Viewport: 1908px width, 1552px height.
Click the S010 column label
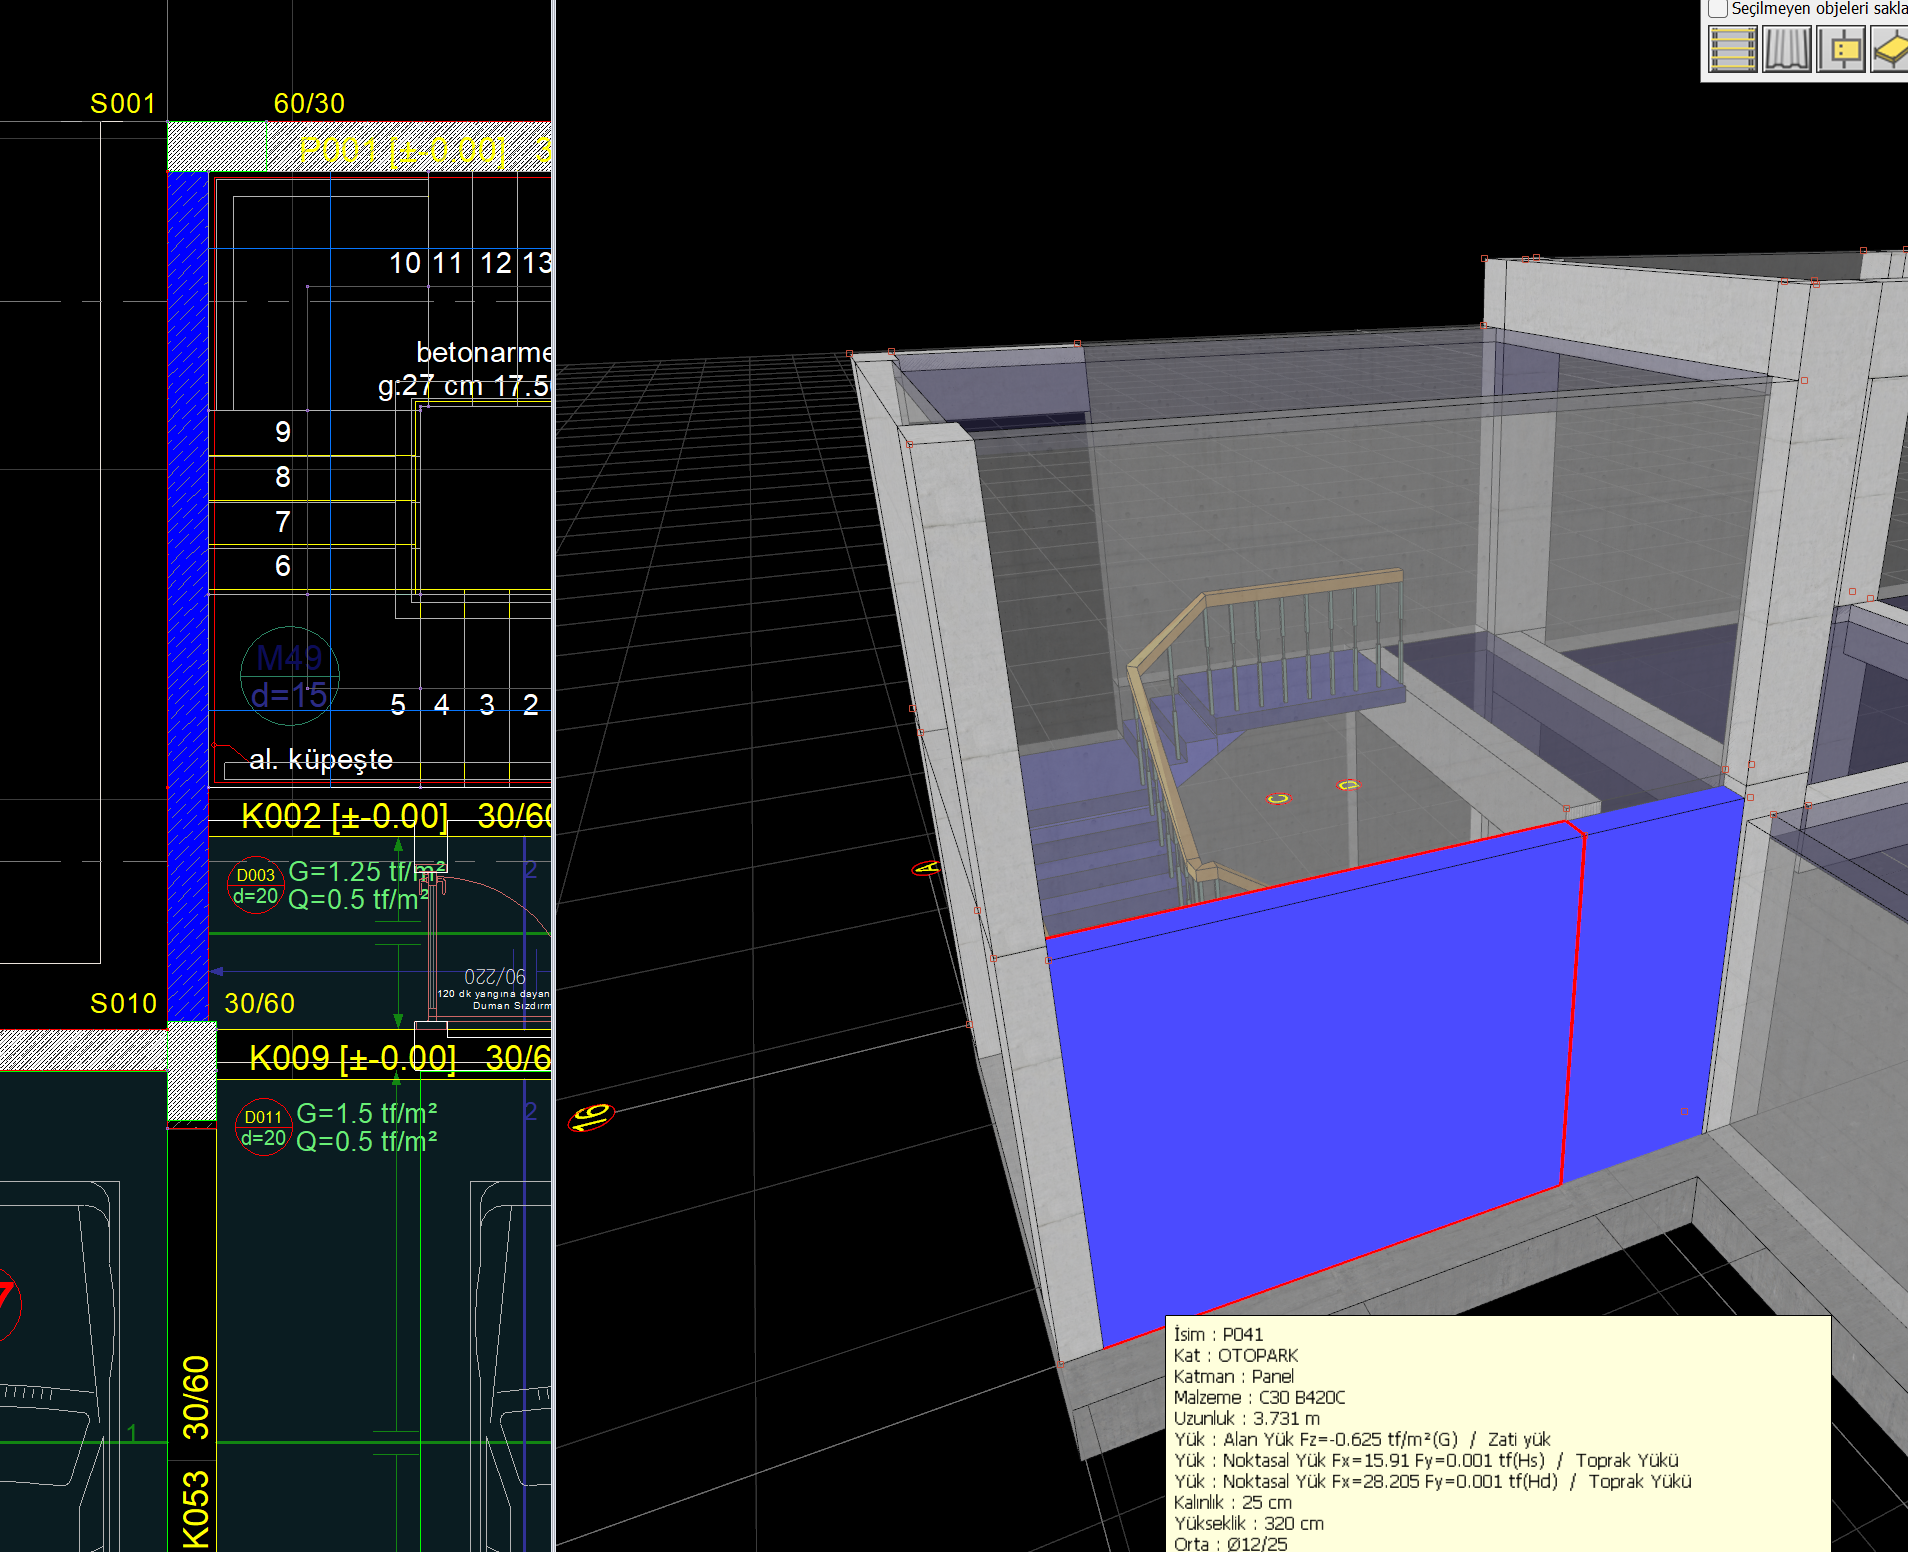tap(123, 1003)
